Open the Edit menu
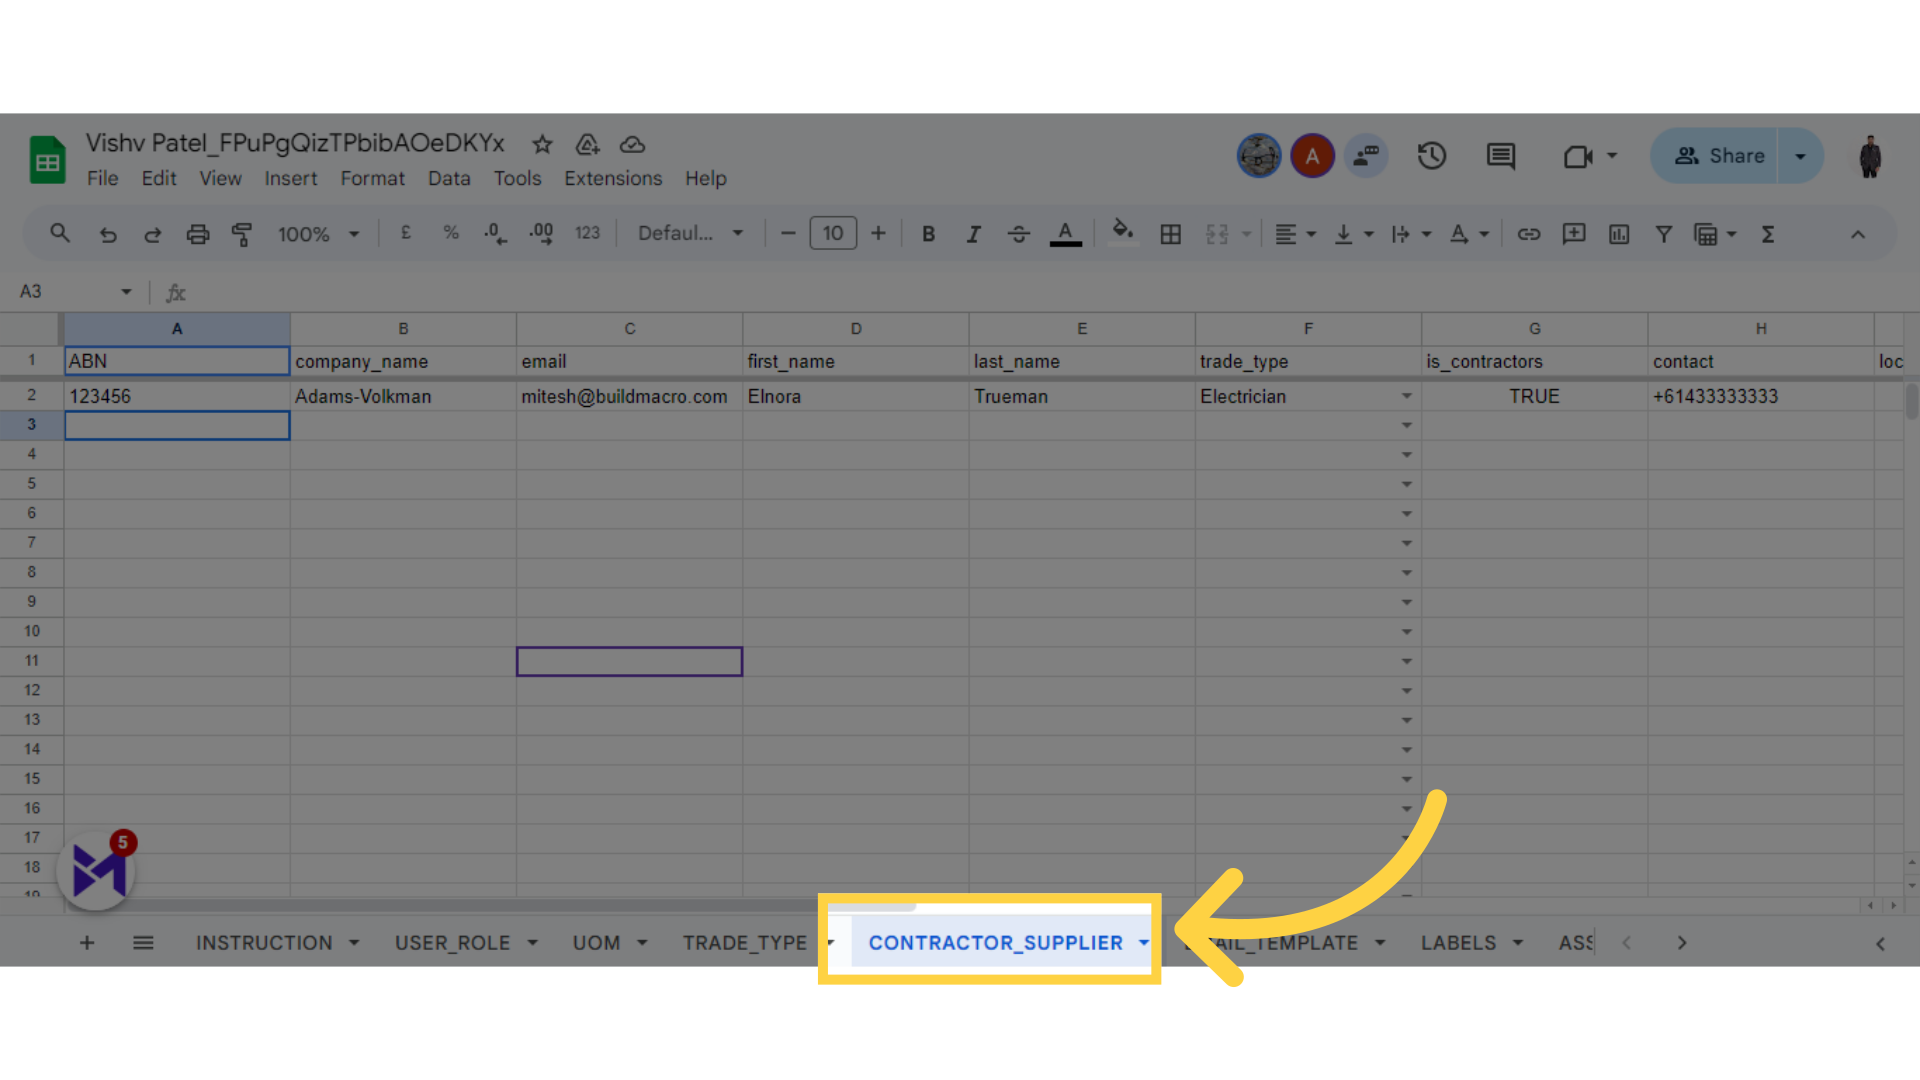1920x1080 pixels. (159, 178)
